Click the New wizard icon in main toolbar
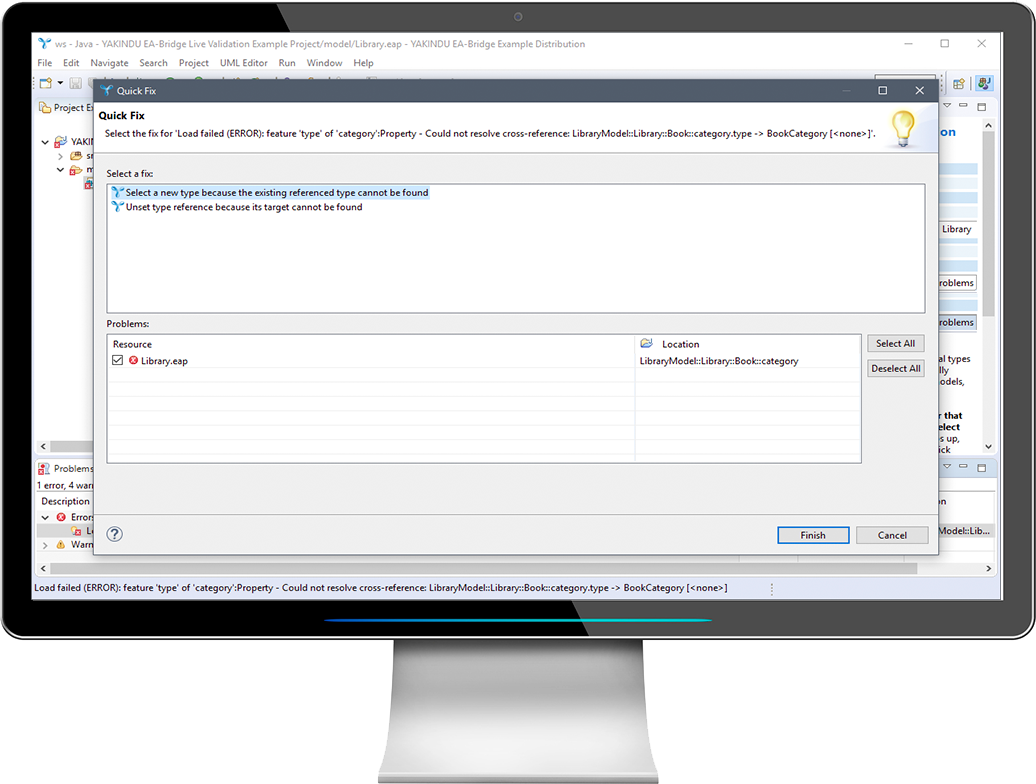The width and height of the screenshot is (1036, 784). (x=46, y=83)
